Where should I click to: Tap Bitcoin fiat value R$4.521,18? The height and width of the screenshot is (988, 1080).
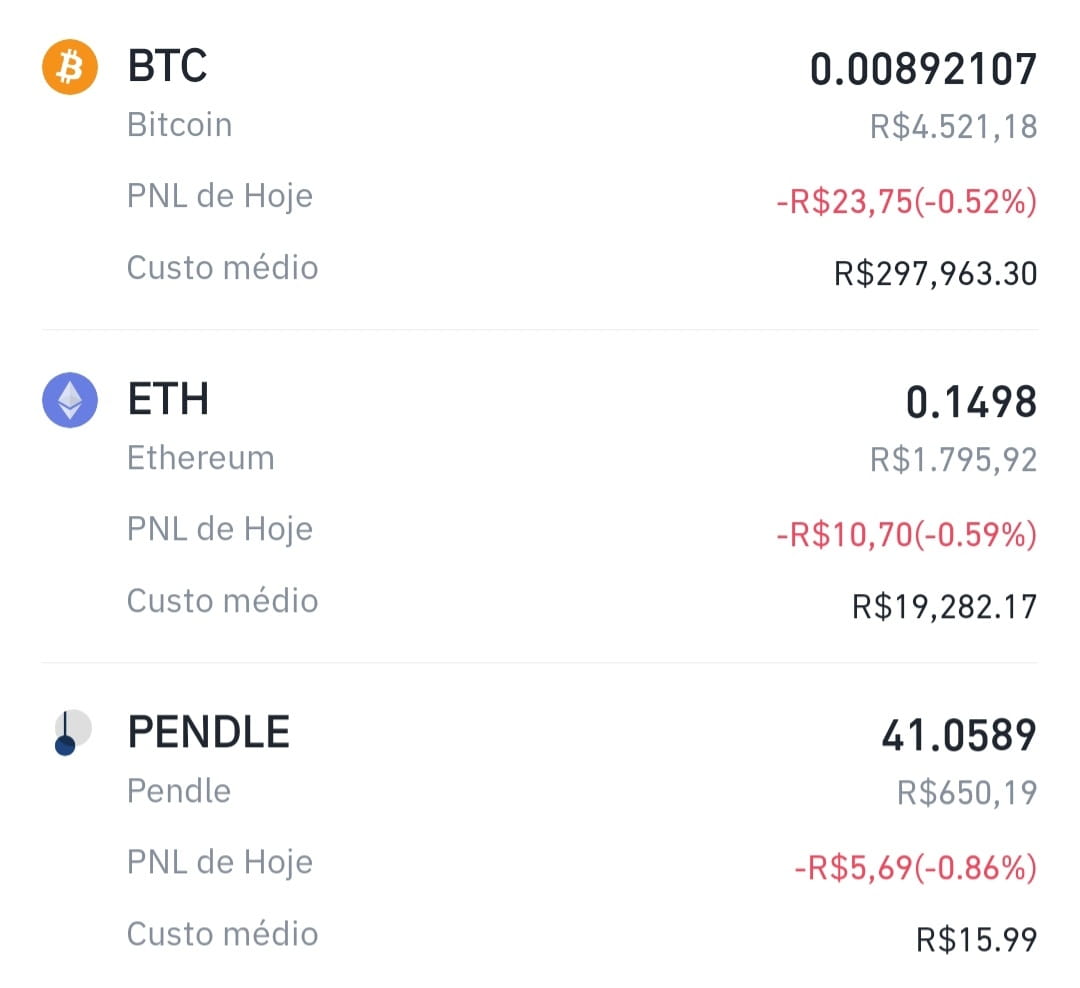point(953,127)
